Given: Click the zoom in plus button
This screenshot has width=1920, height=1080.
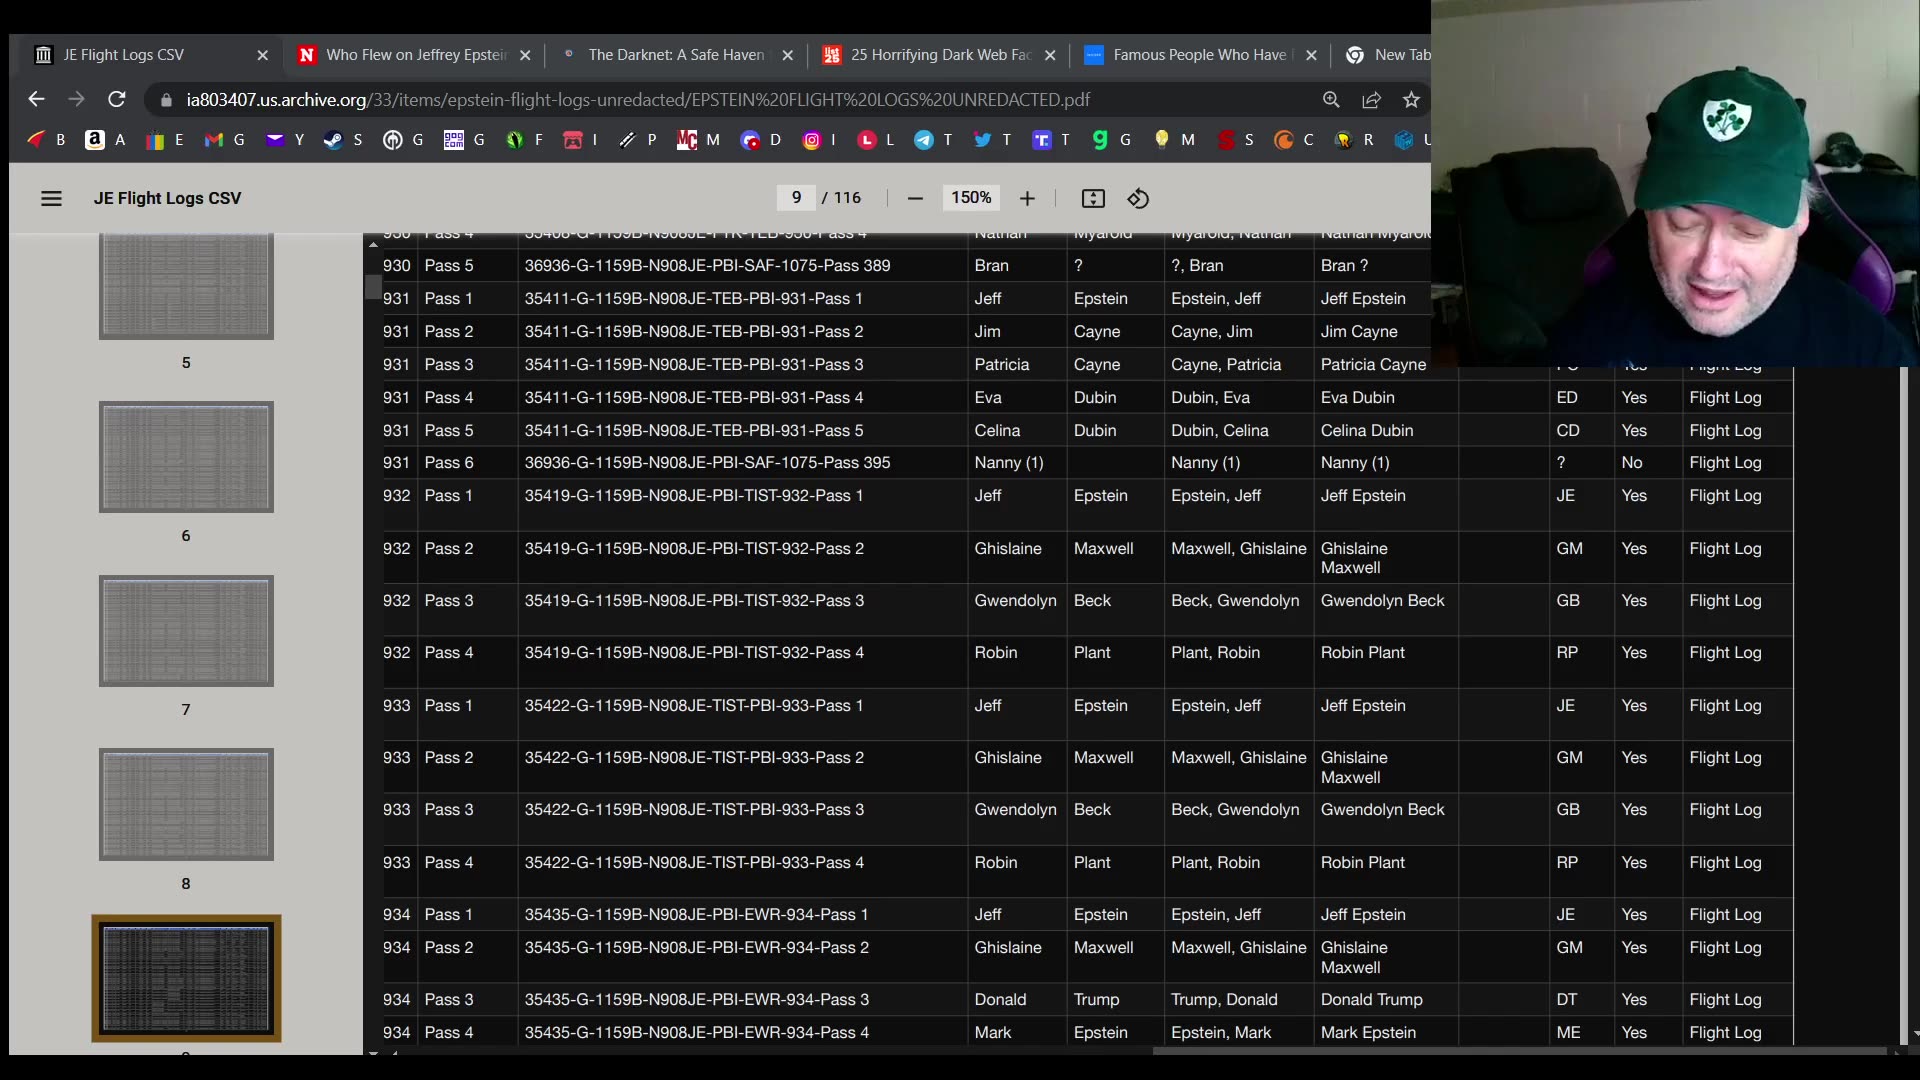Looking at the screenshot, I should (1027, 198).
